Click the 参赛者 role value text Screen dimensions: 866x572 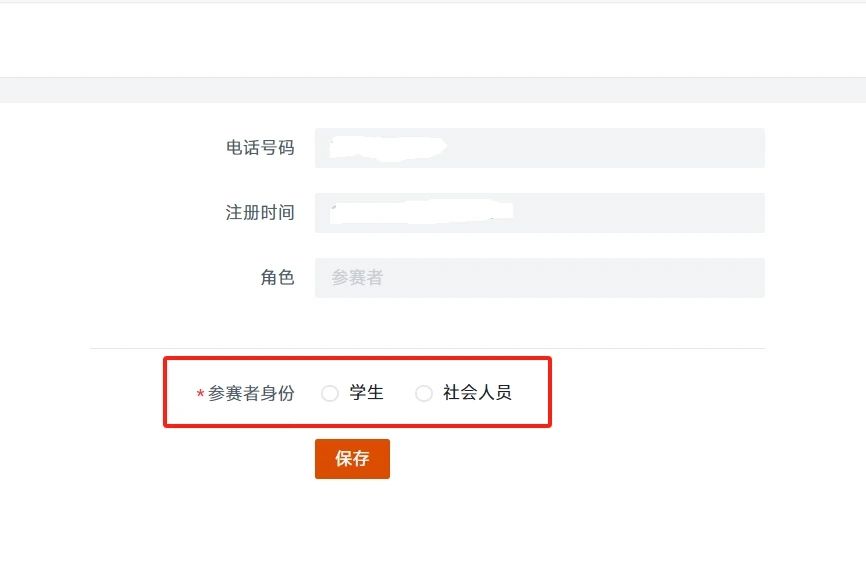tap(357, 278)
